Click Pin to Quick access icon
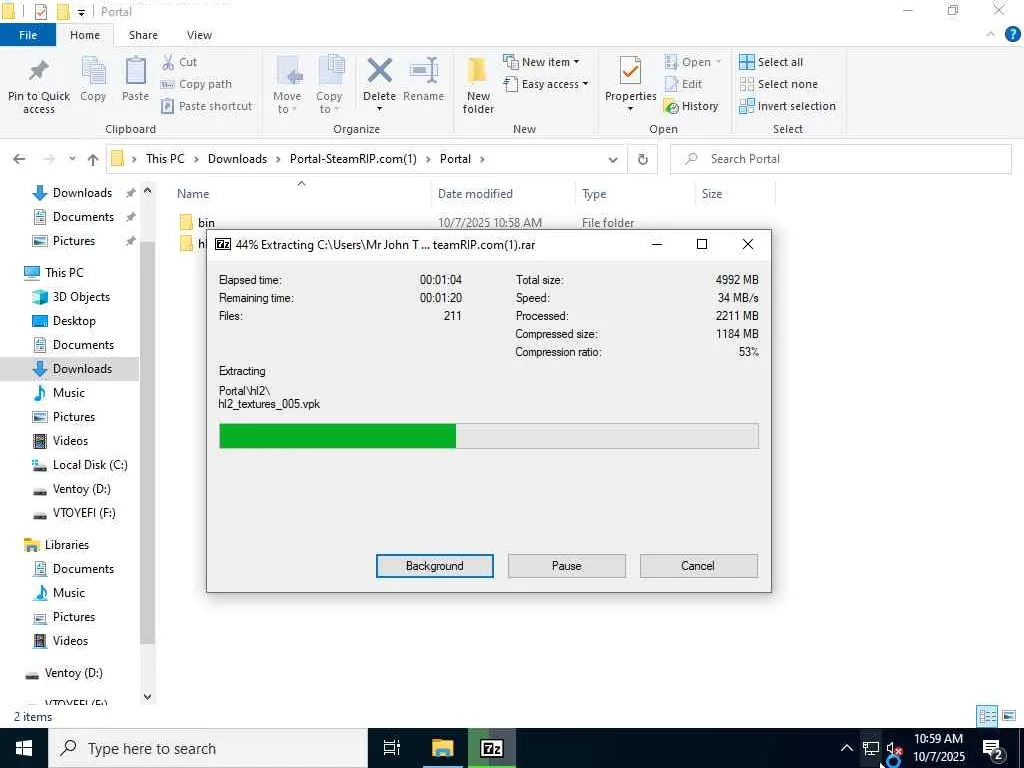Screen dimensions: 1024x768 tap(39, 71)
